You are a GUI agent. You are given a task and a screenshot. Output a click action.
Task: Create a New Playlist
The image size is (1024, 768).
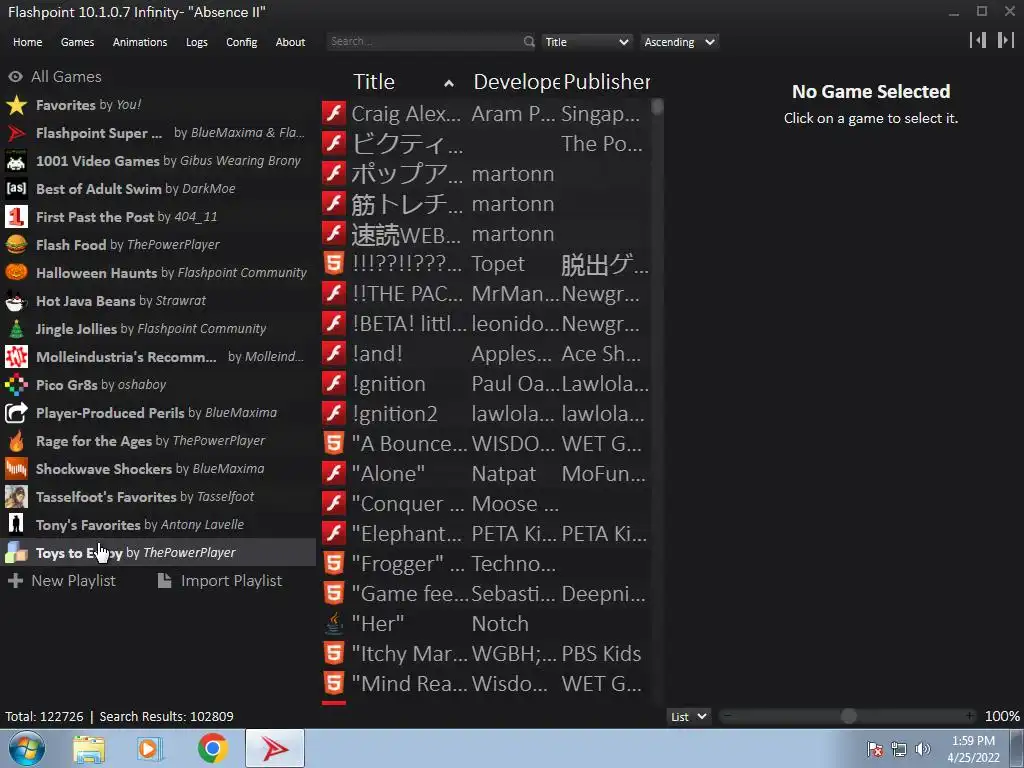(62, 581)
